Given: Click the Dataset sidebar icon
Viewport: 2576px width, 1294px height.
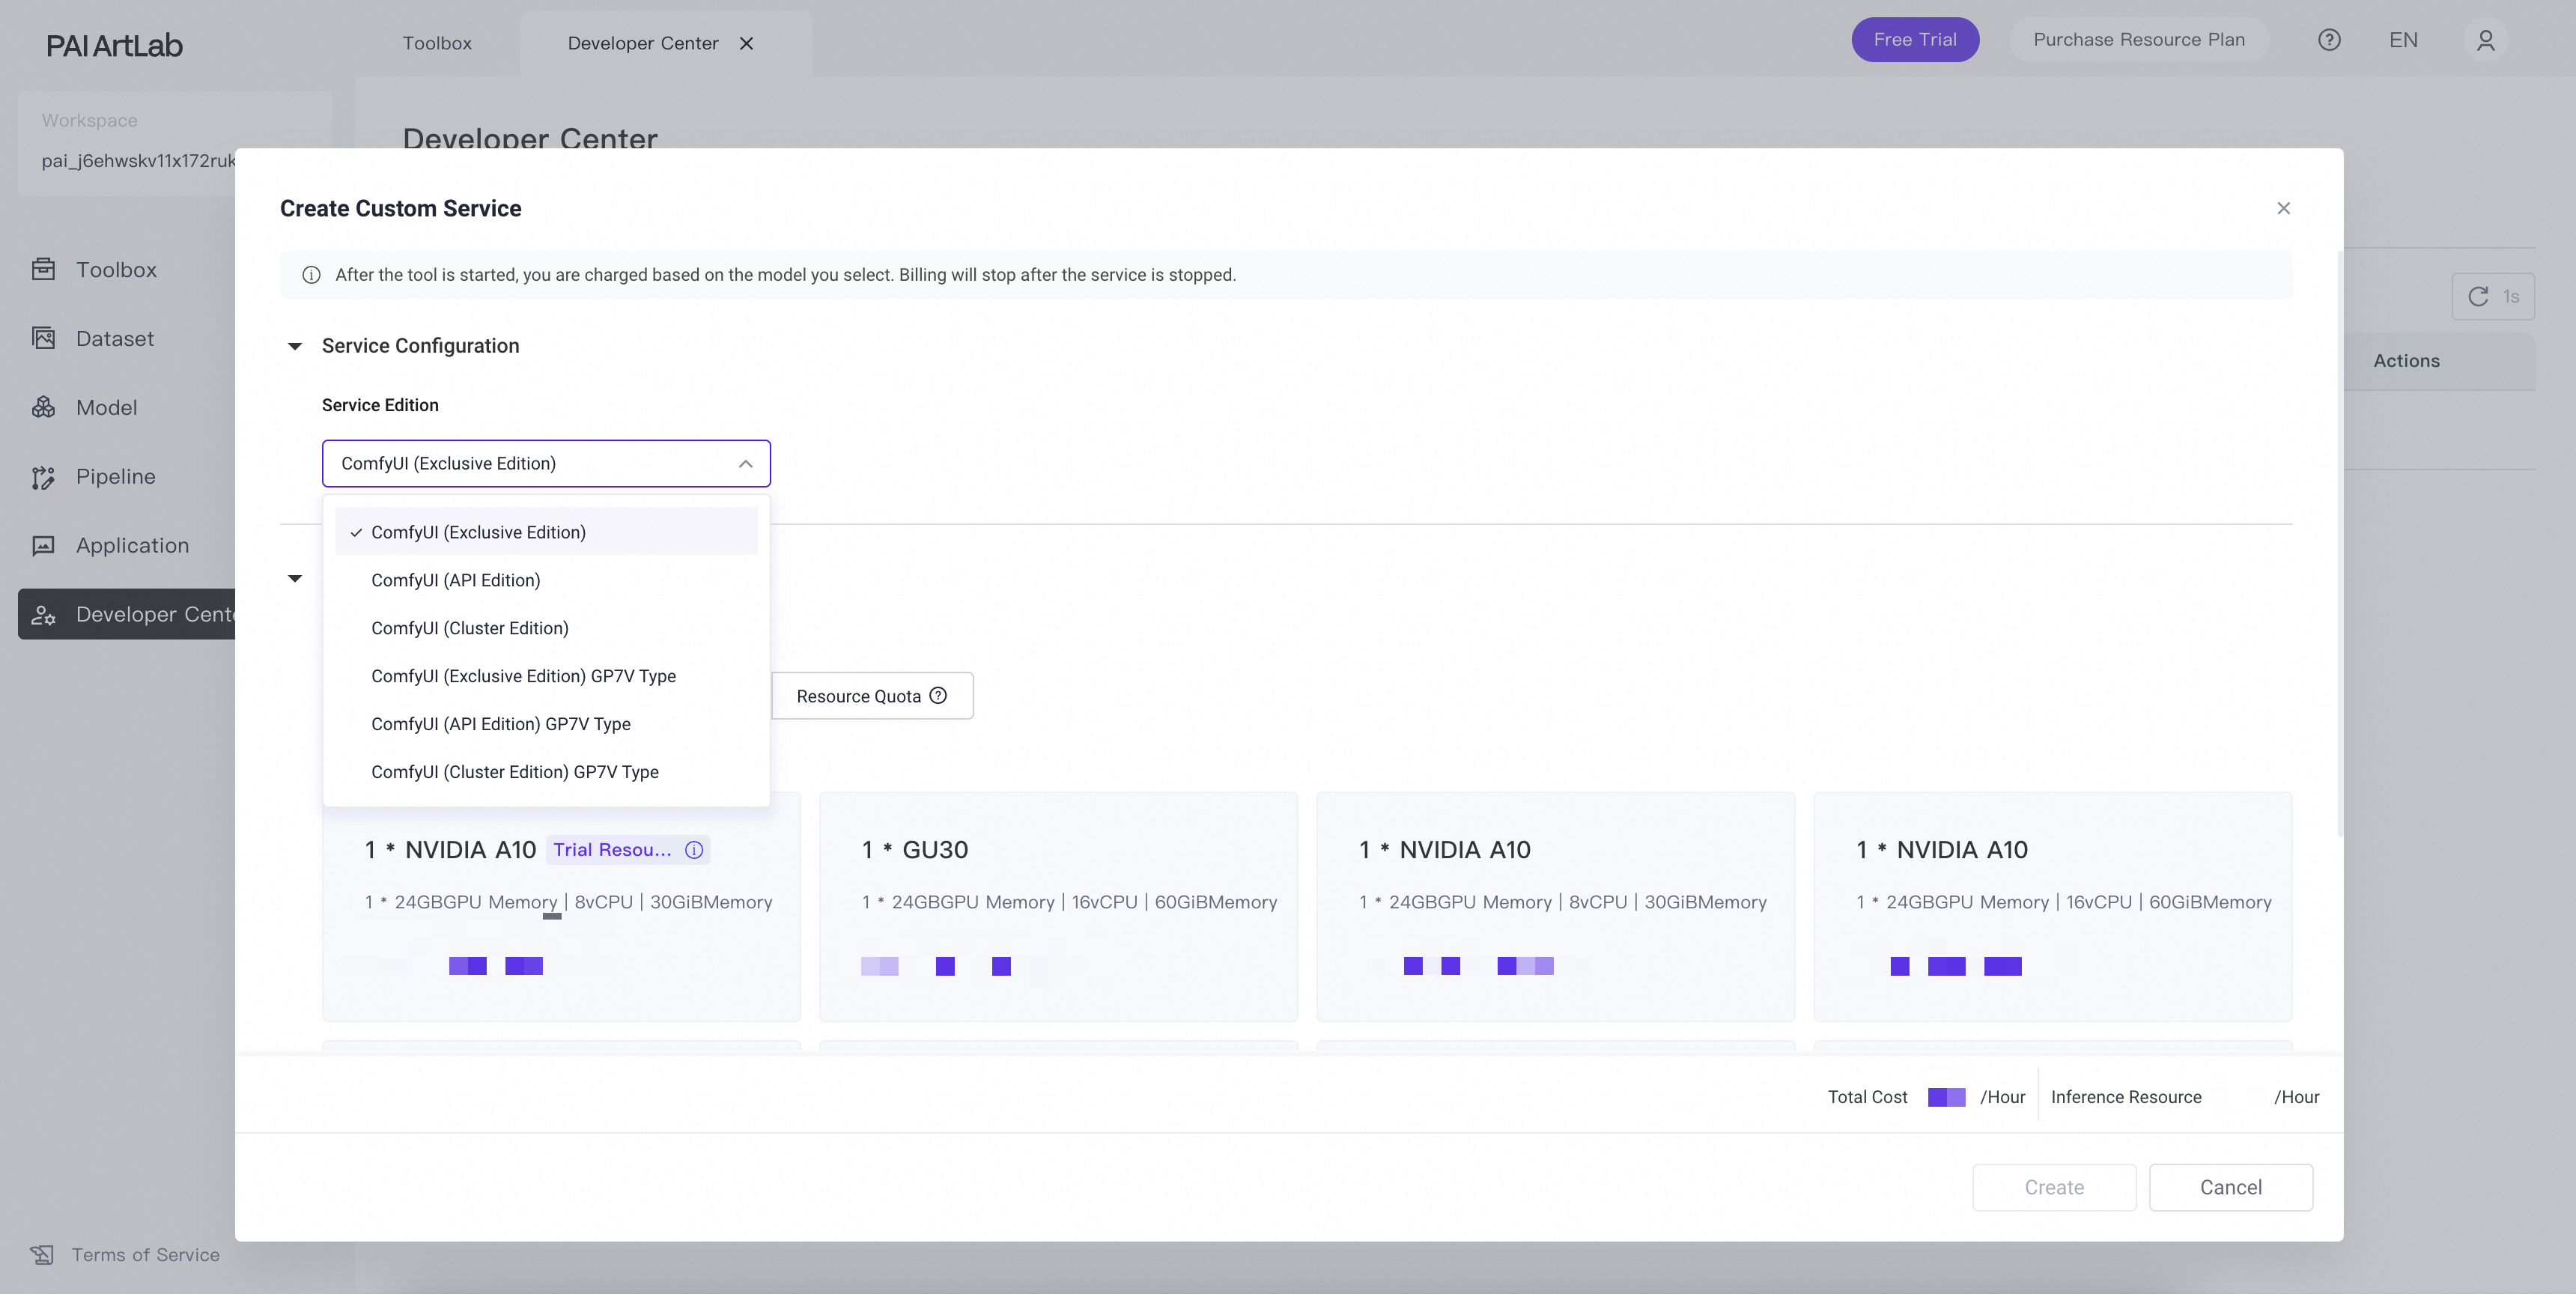Looking at the screenshot, I should pyautogui.click(x=43, y=338).
